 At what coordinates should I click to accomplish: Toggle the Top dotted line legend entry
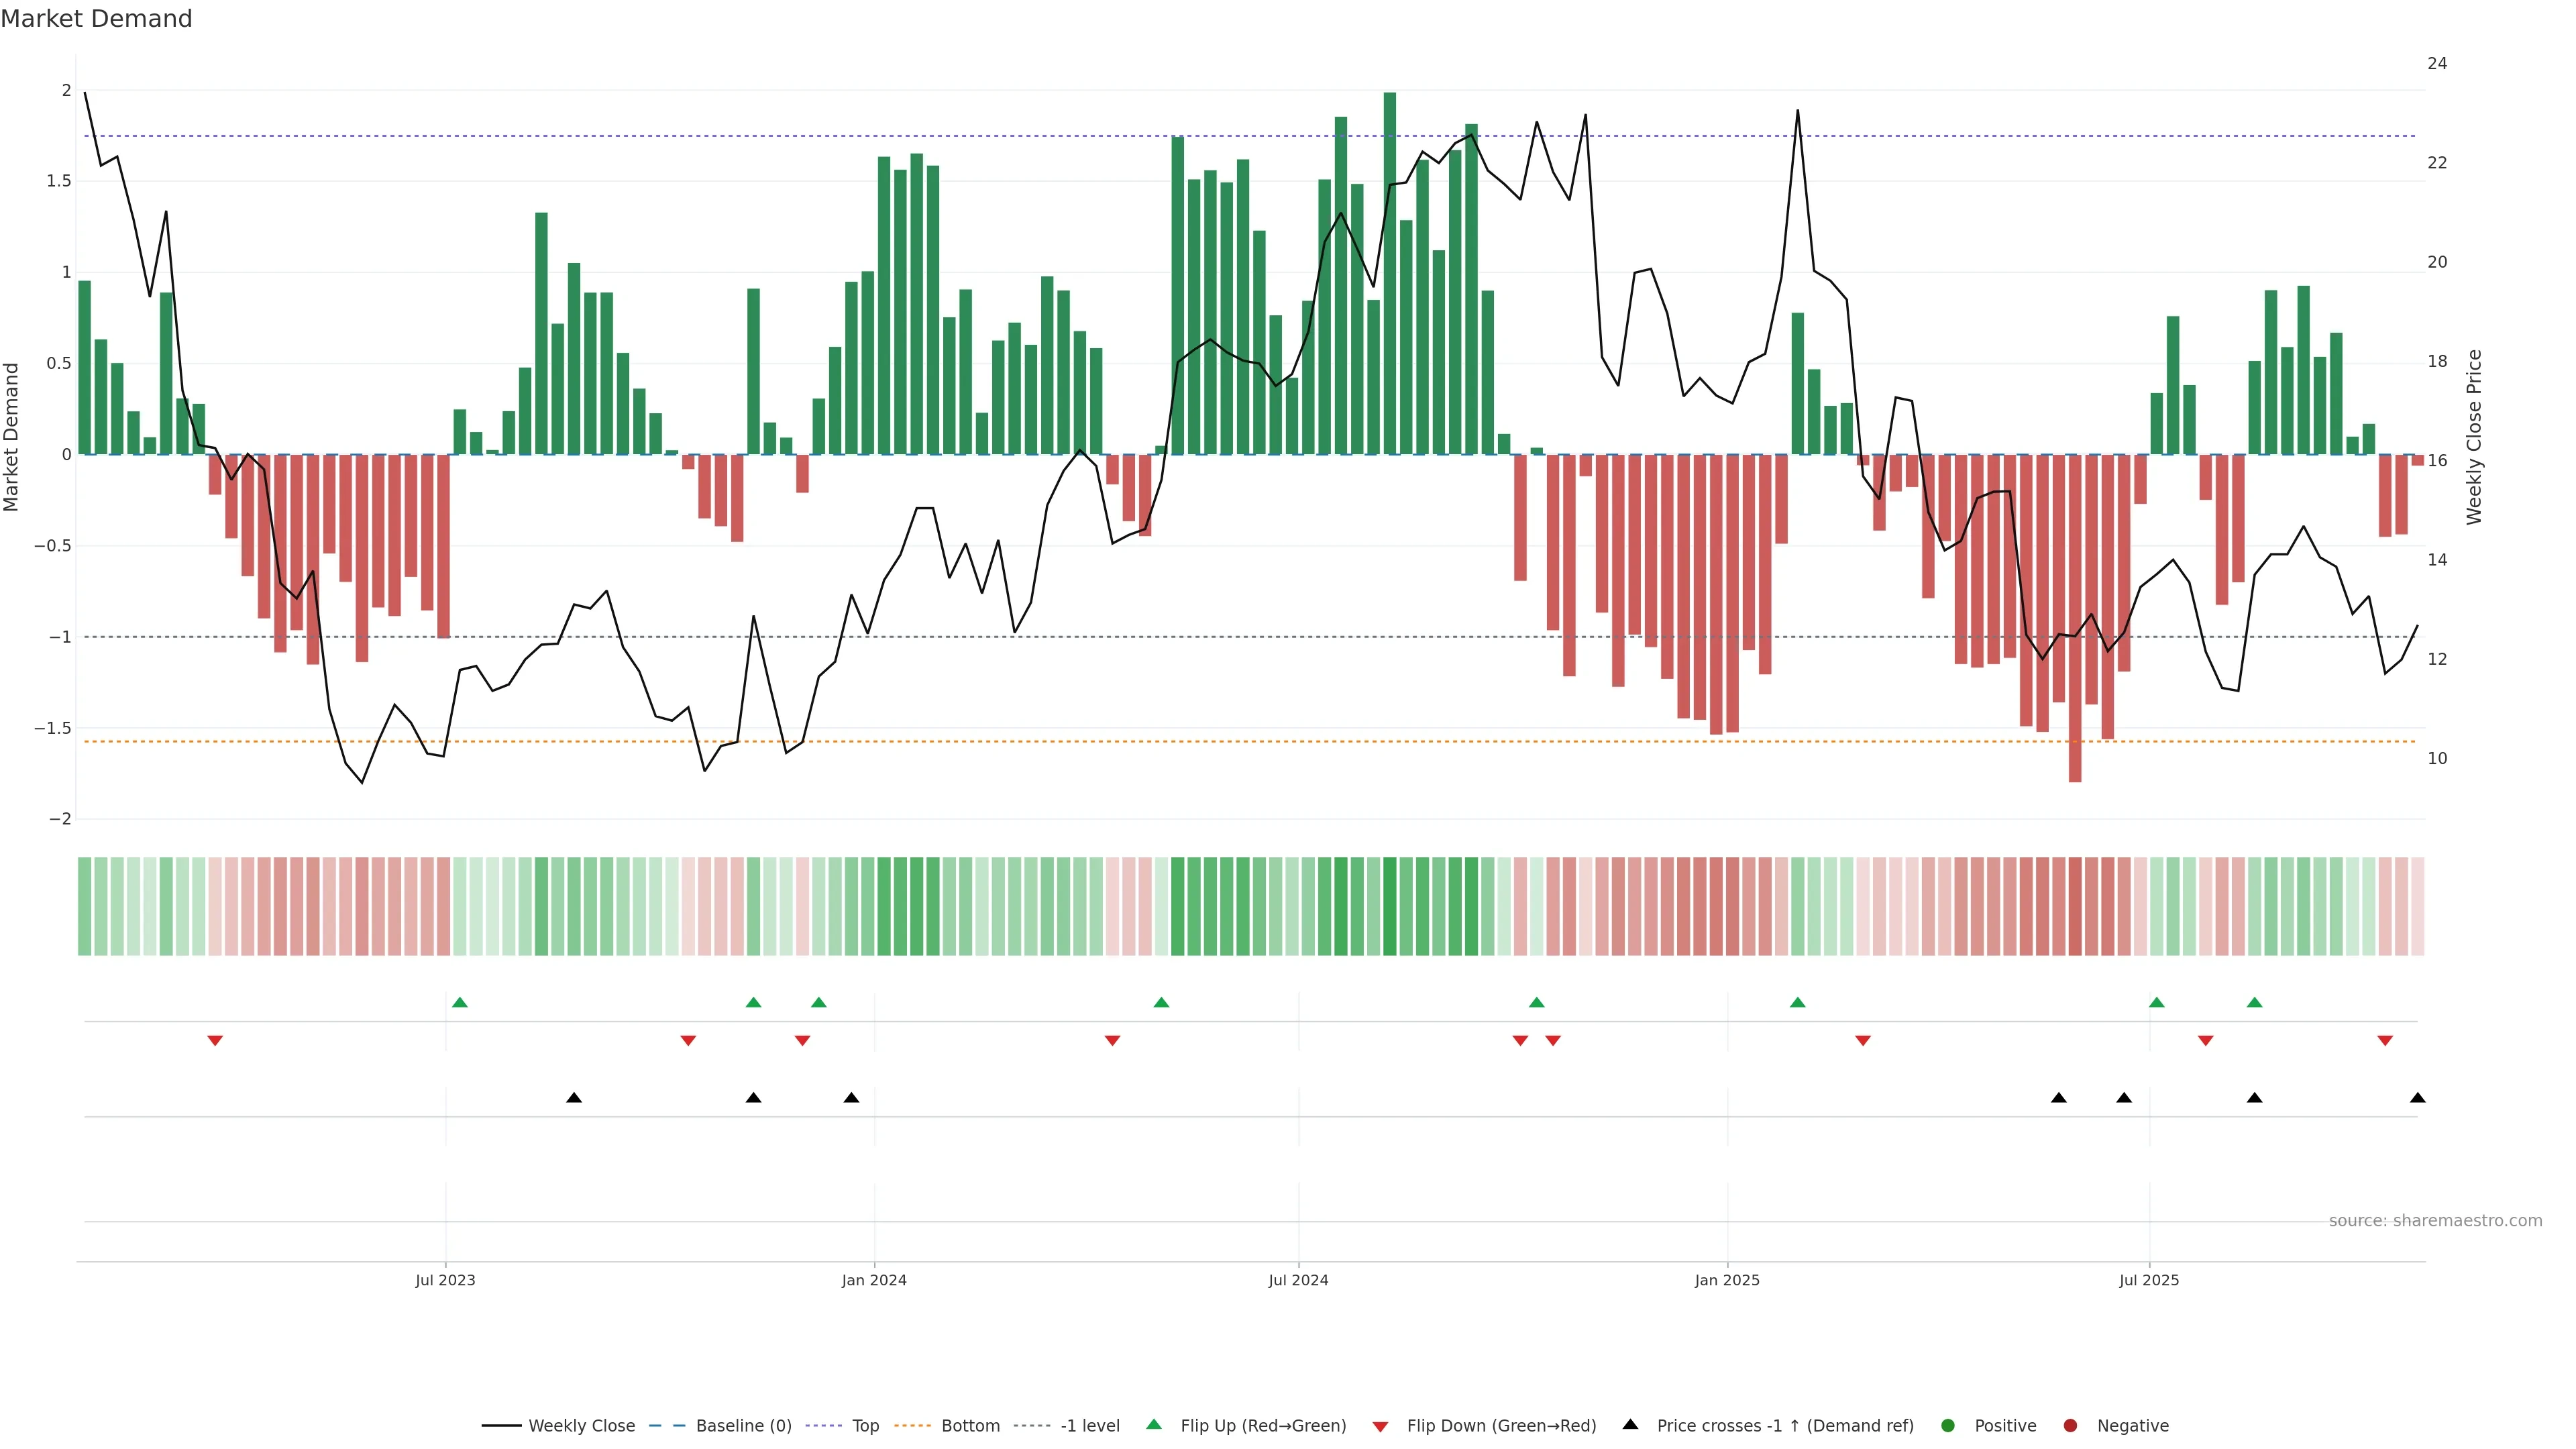point(865,1425)
